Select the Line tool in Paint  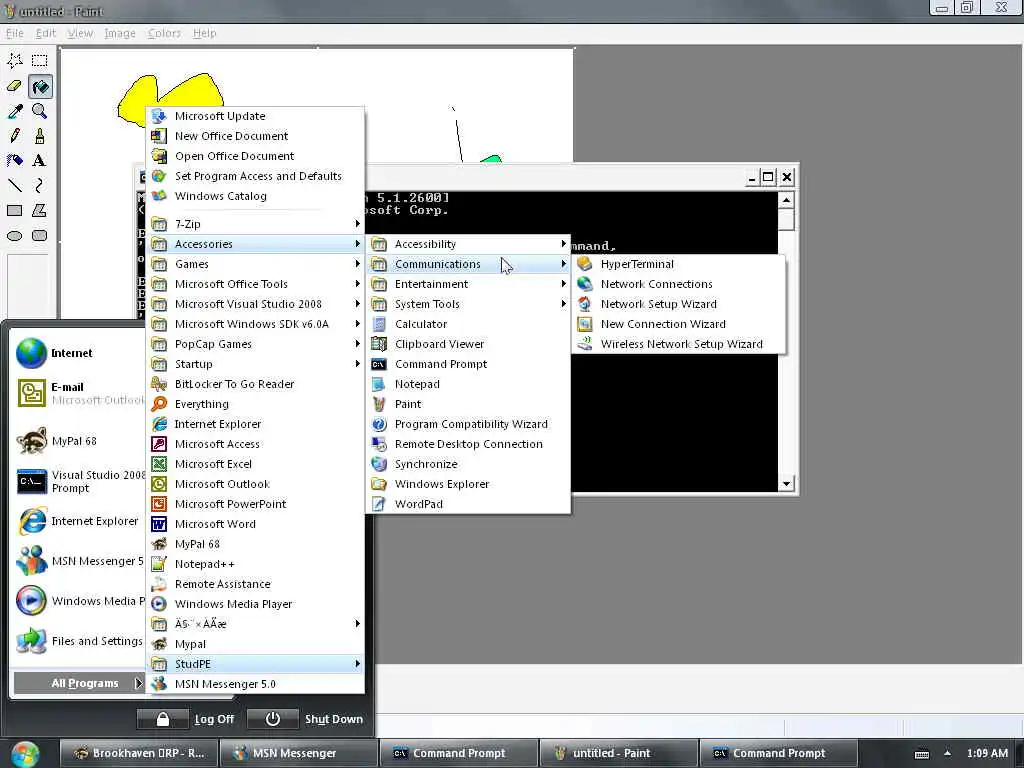[x=15, y=185]
